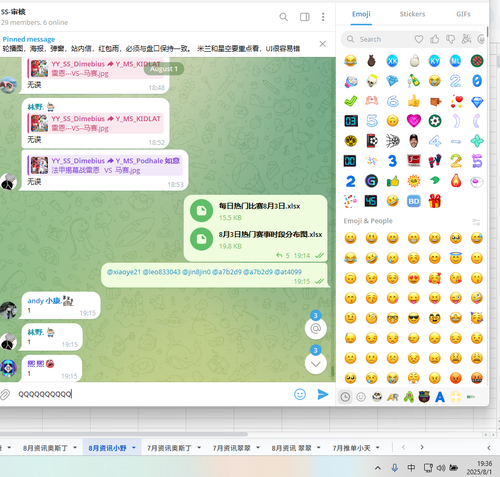Open Emoji & People section settings icon
Screen dimensions: 500x477
click(x=476, y=221)
